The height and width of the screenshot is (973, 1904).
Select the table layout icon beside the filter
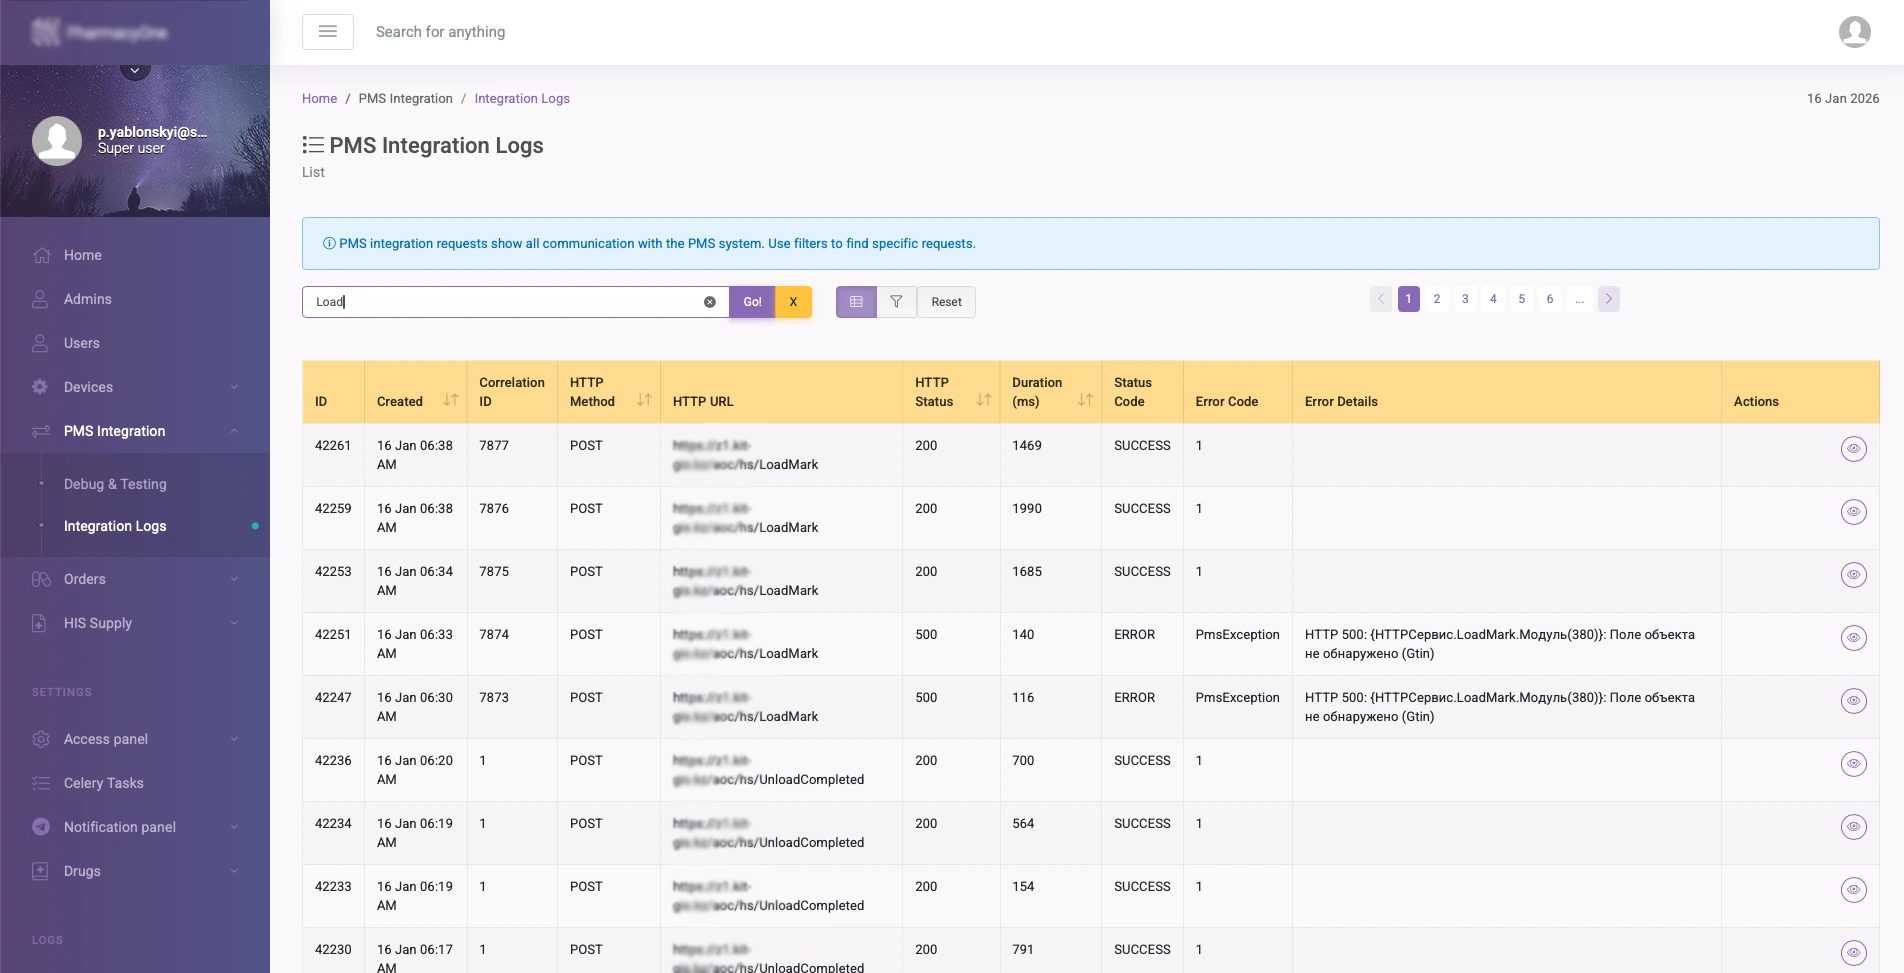[855, 301]
